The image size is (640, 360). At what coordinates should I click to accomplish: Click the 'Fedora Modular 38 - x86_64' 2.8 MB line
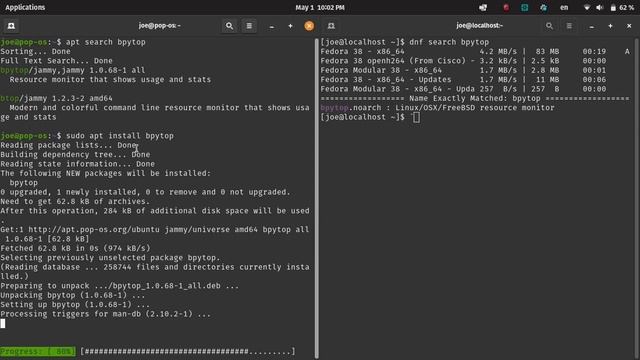463,70
